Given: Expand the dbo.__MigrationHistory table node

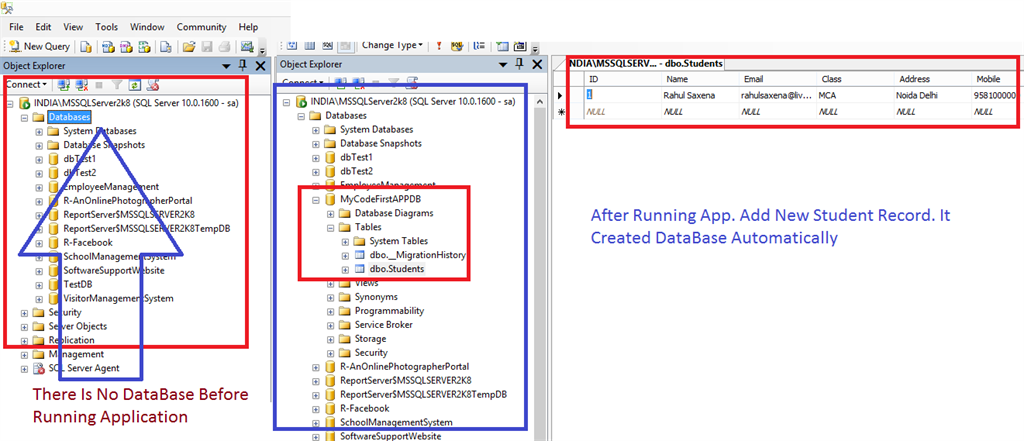Looking at the screenshot, I should 345,255.
